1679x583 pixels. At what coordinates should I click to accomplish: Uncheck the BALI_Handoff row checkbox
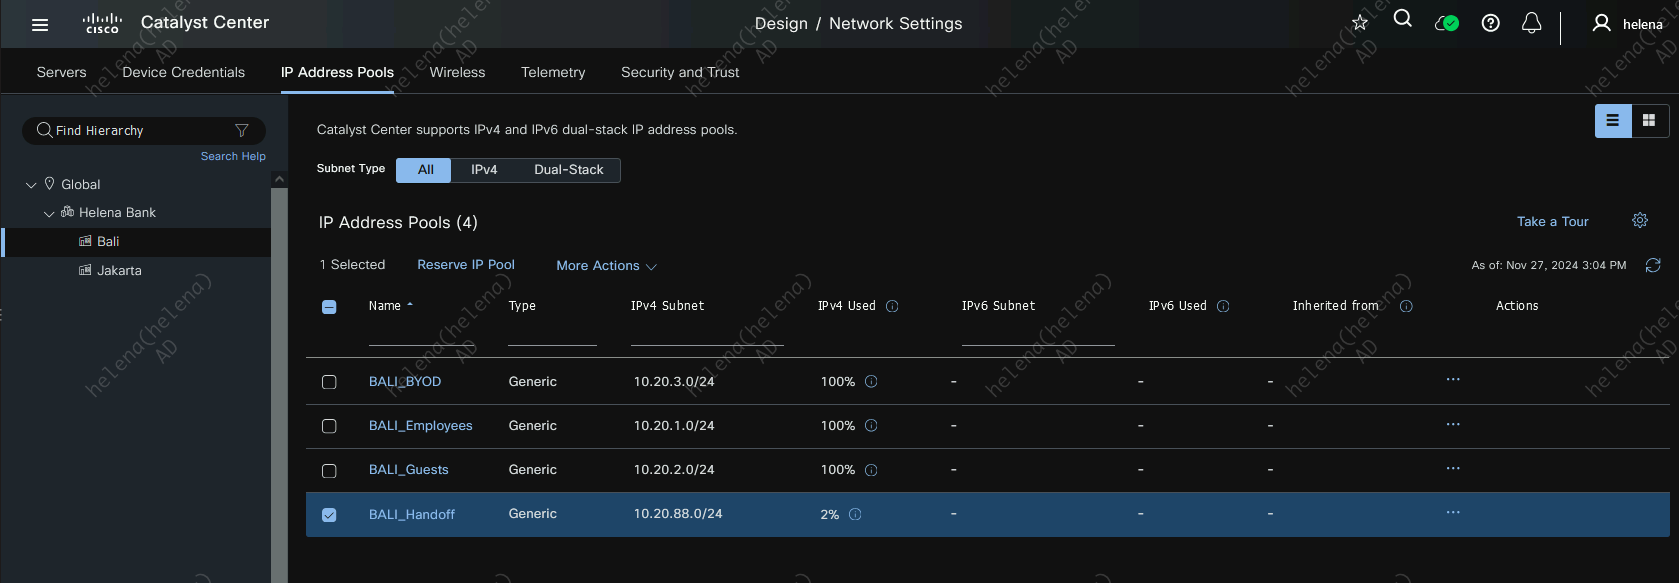pyautogui.click(x=329, y=515)
